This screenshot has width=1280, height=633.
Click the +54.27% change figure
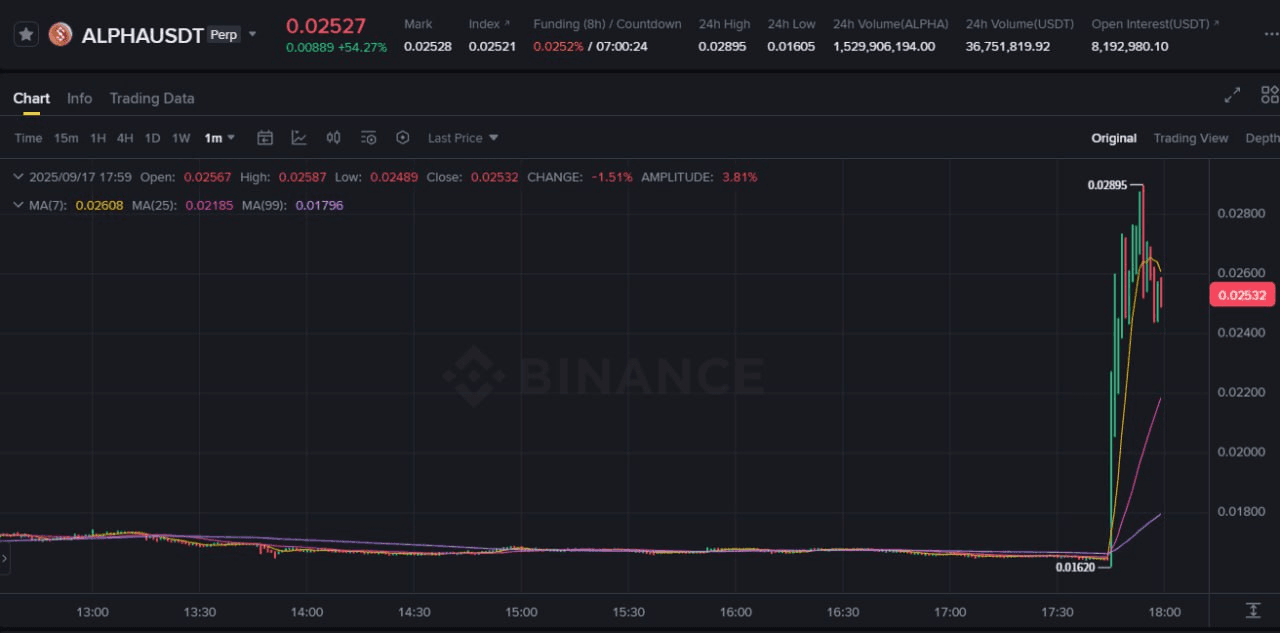coord(362,47)
